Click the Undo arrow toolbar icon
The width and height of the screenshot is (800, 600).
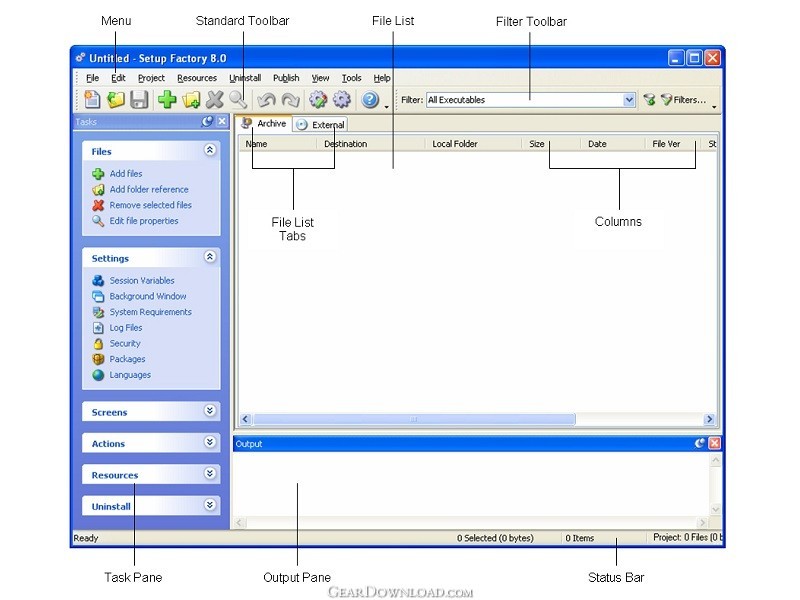pyautogui.click(x=266, y=99)
